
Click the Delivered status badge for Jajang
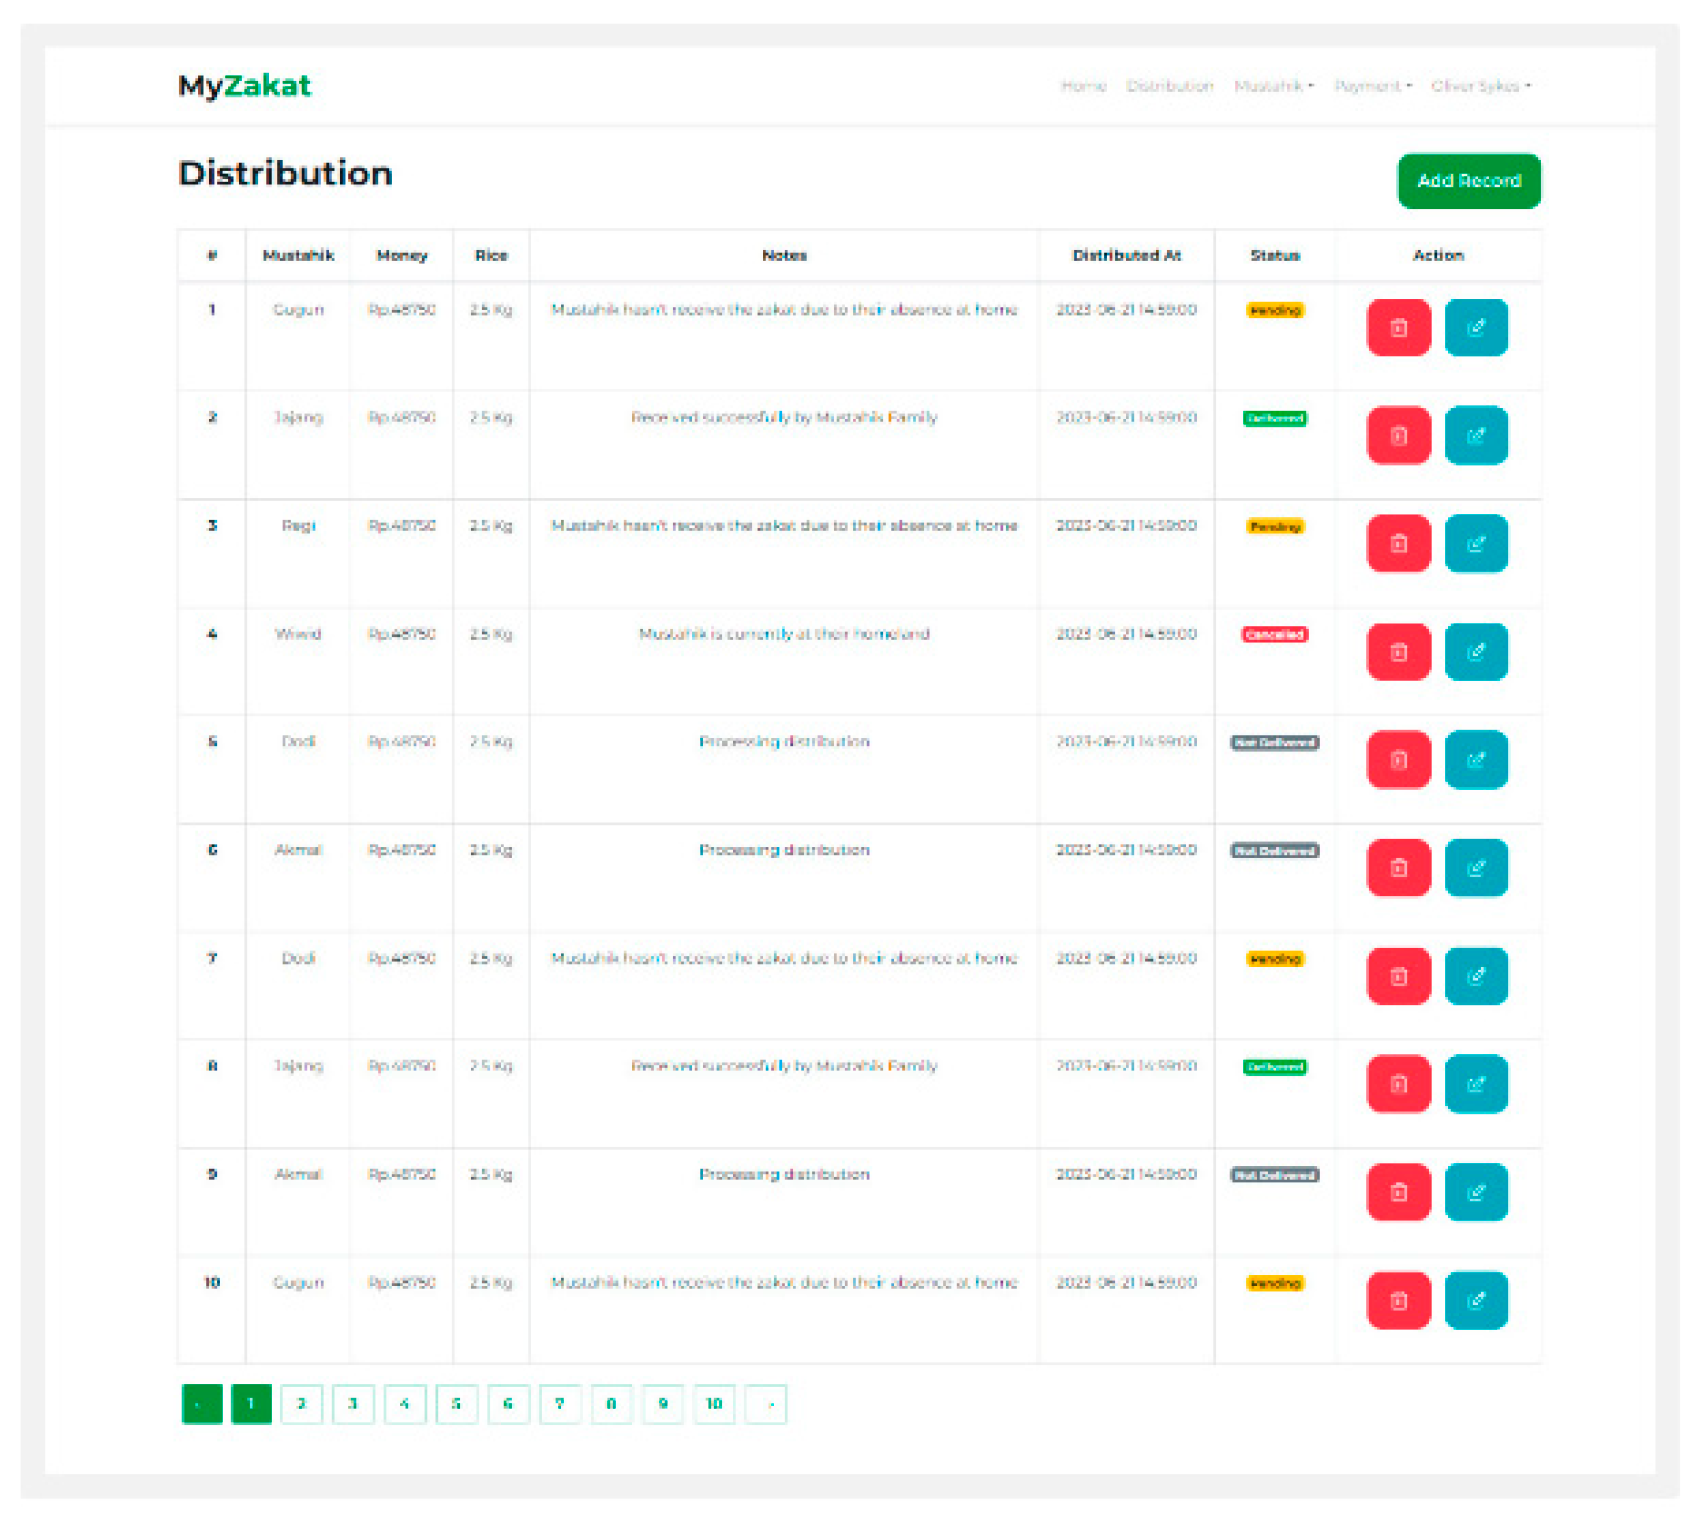1274,419
